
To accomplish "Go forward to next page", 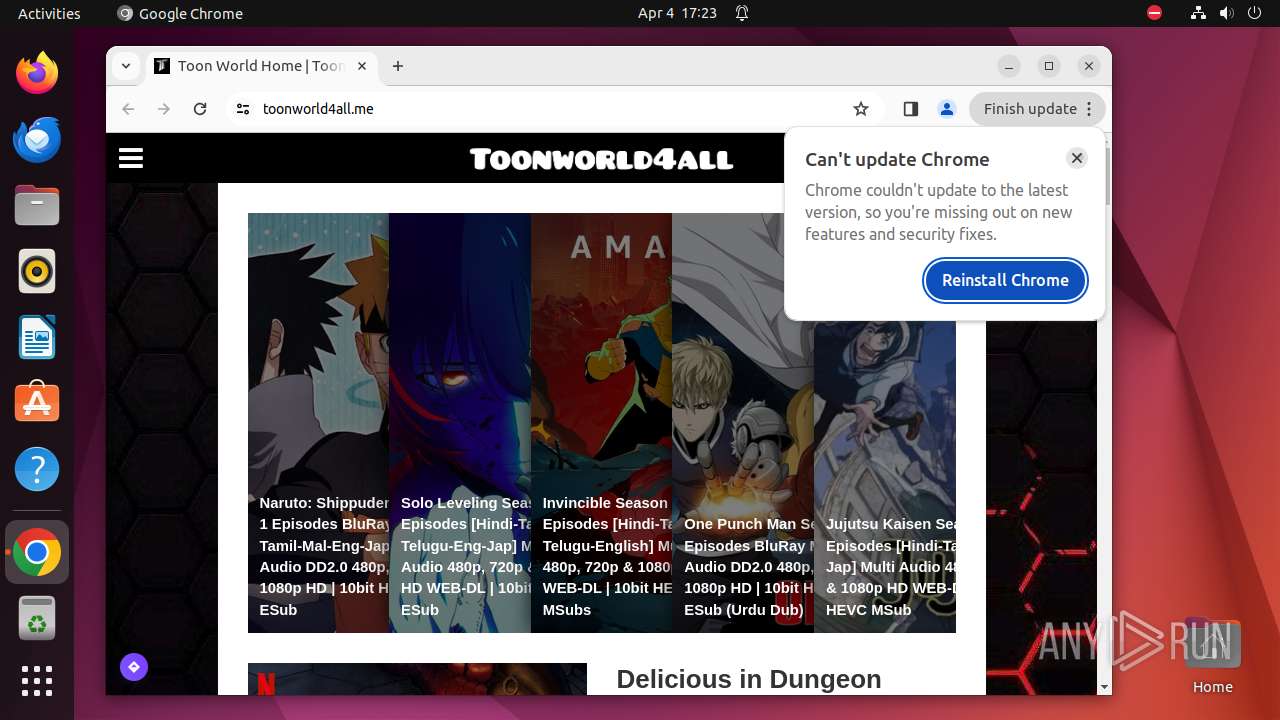I will [164, 109].
